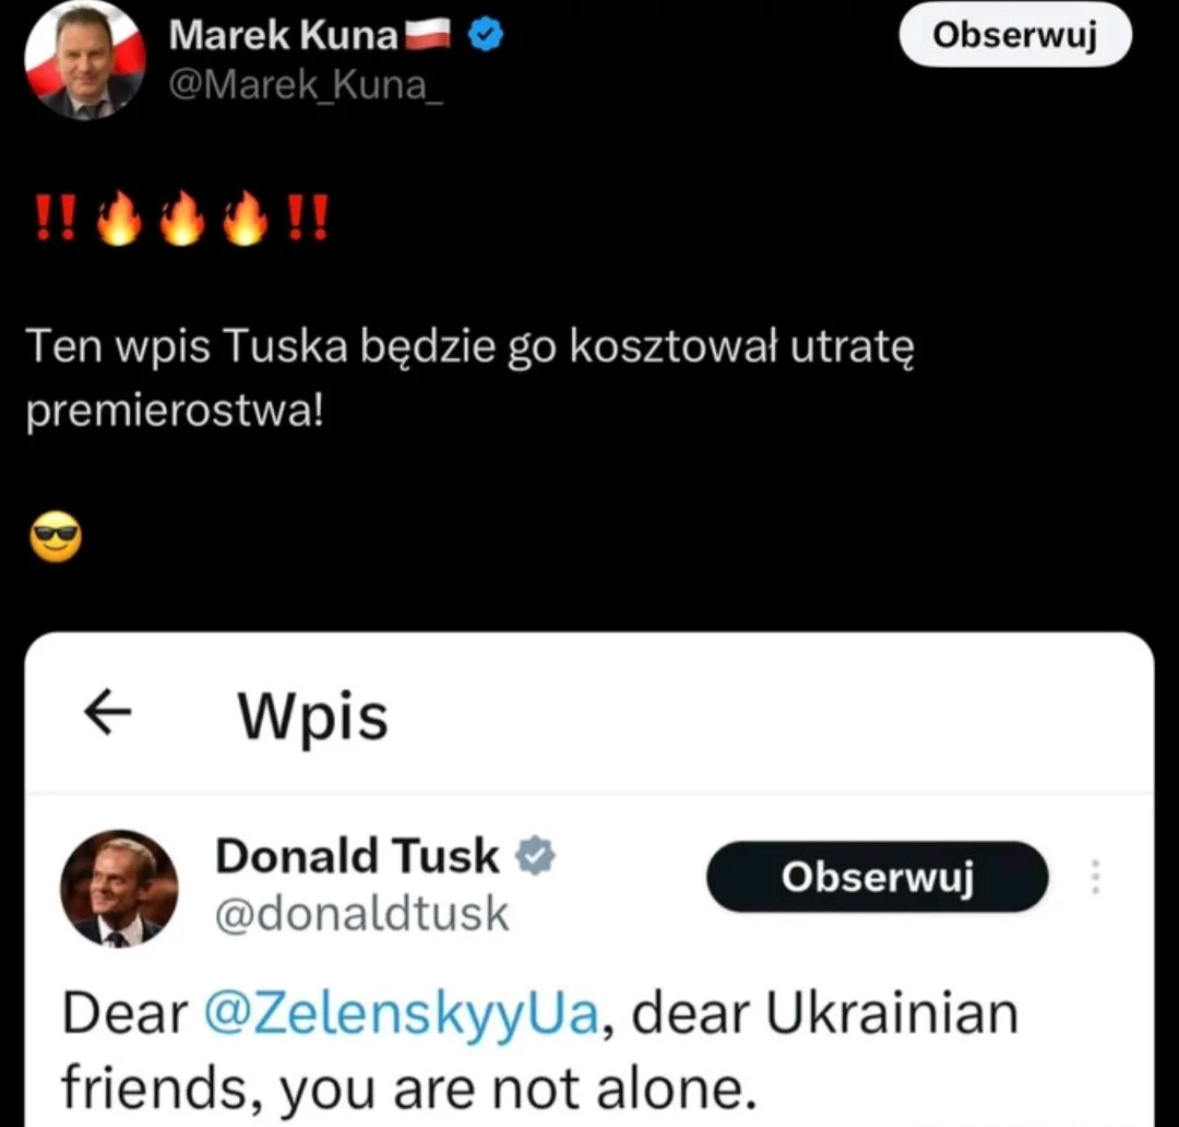This screenshot has width=1179, height=1127.
Task: Click the blue verified badge beside Marek Kuna
Action: tap(486, 35)
